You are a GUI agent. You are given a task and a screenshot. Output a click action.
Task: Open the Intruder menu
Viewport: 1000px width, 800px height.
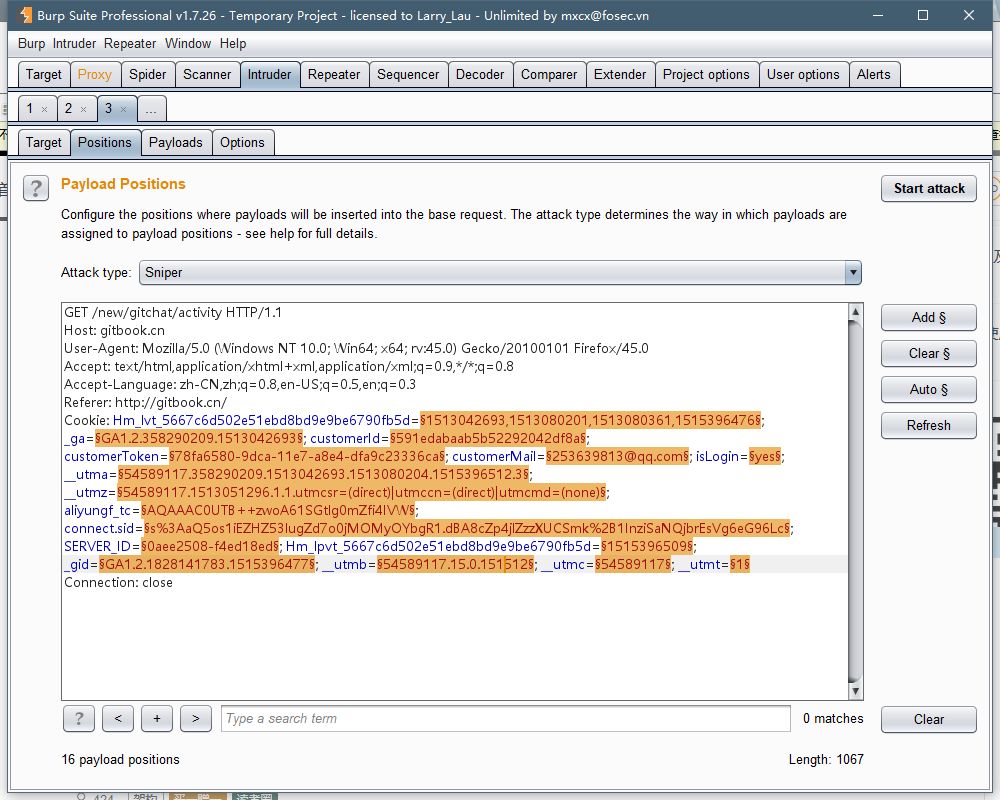coord(74,43)
